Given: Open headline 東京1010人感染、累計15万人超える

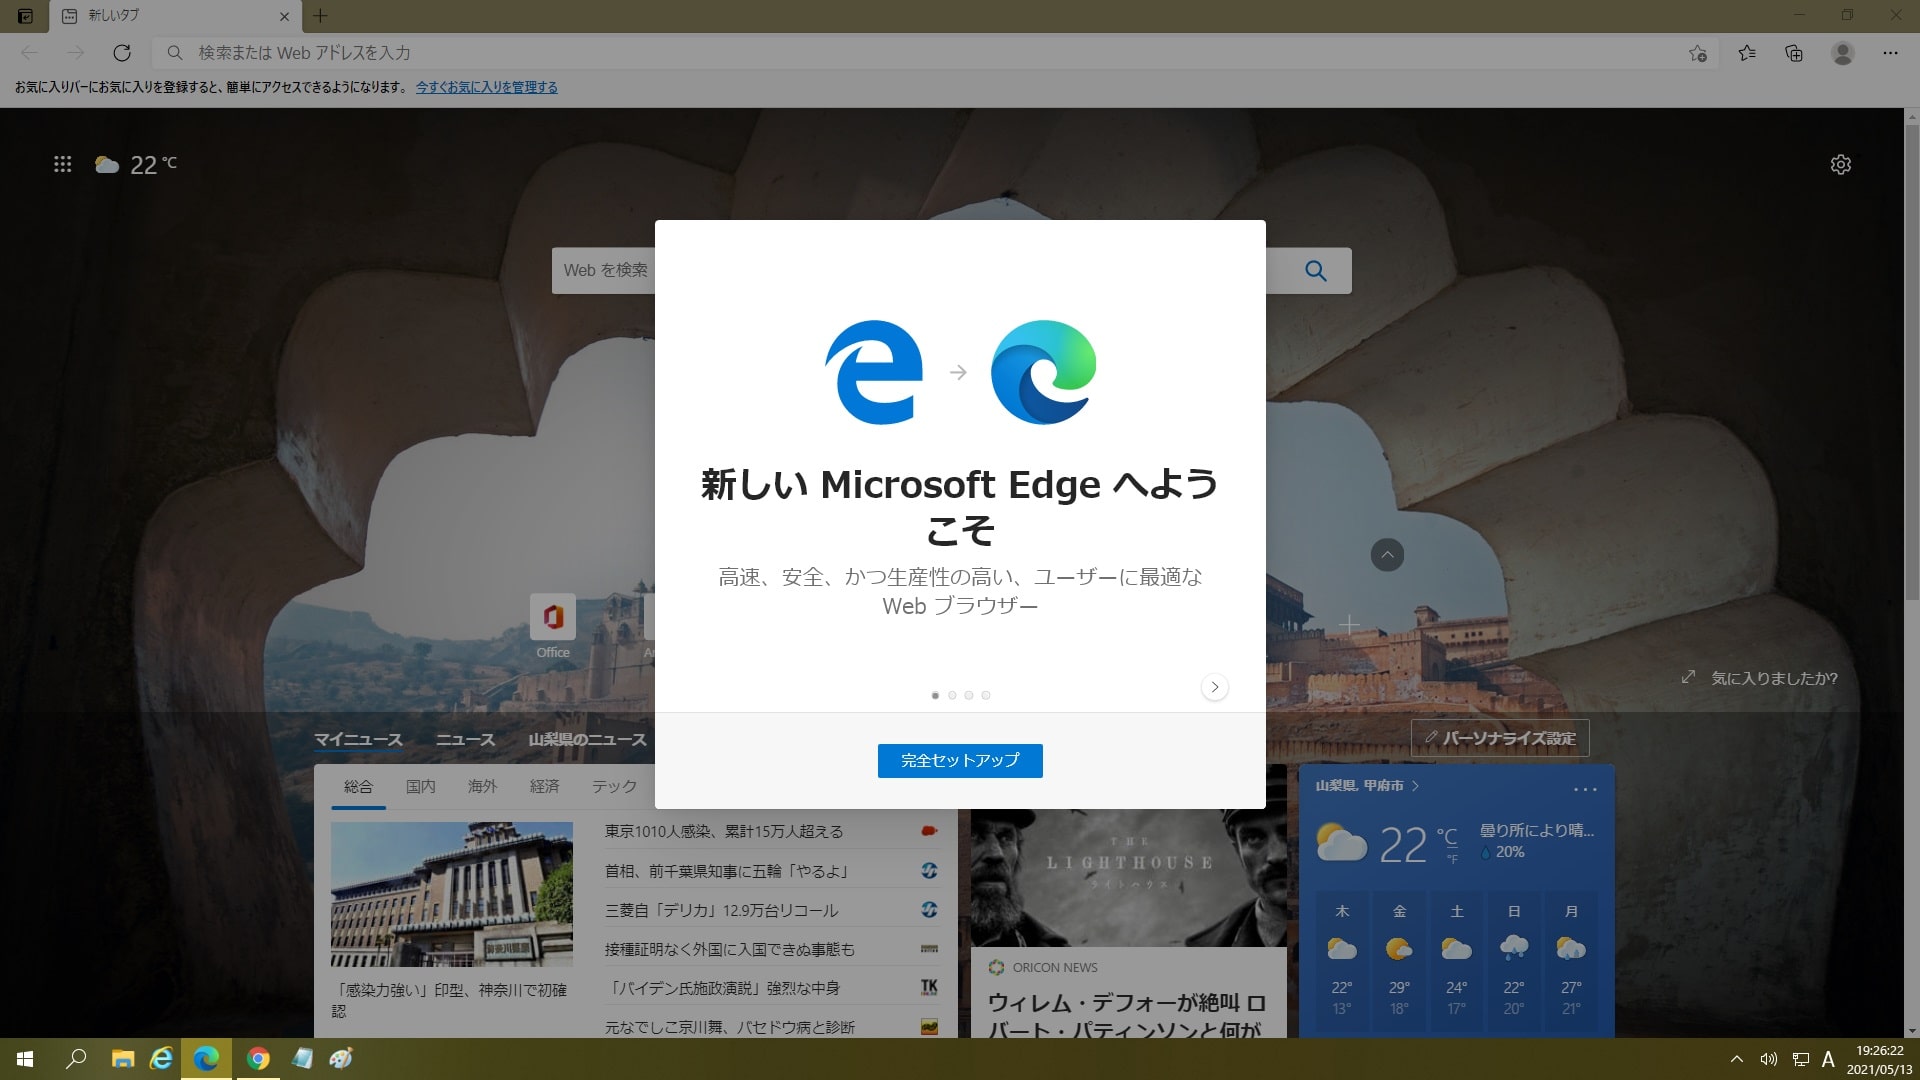Looking at the screenshot, I should click(724, 832).
